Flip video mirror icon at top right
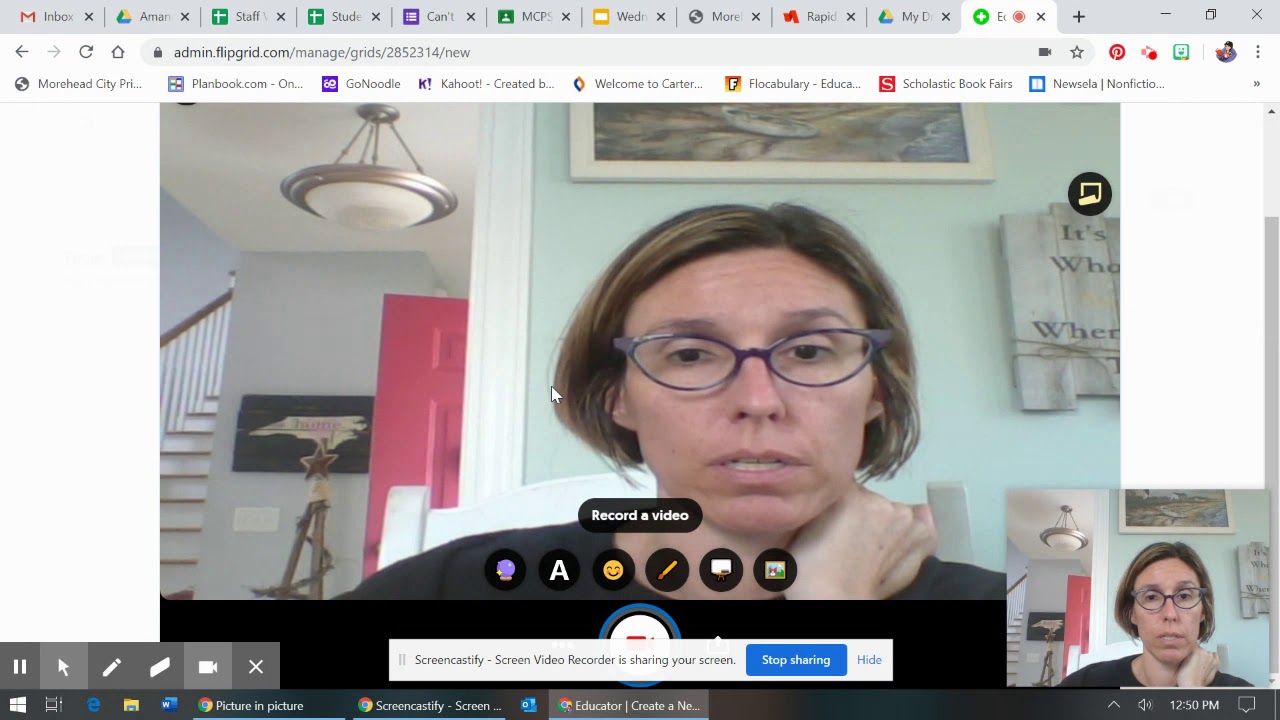 click(x=1090, y=194)
